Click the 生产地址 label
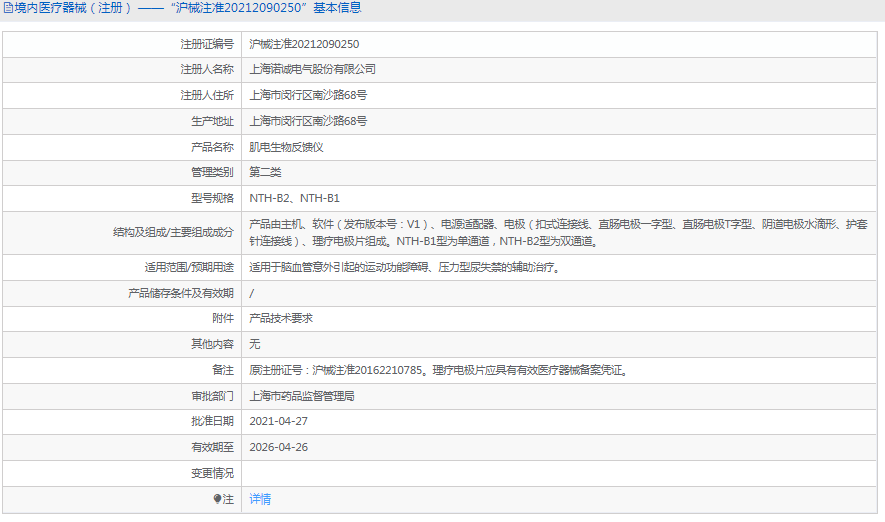 (212, 121)
